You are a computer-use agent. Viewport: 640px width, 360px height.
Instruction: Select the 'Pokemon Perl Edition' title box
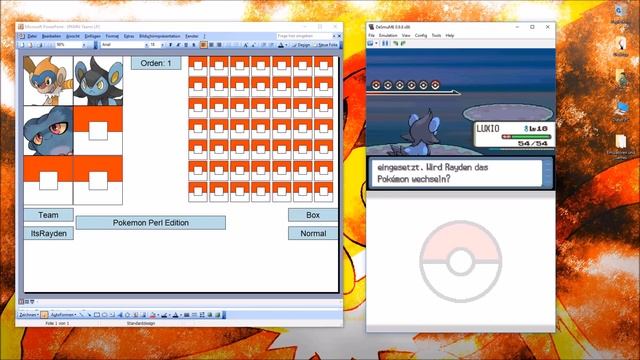[x=151, y=223]
